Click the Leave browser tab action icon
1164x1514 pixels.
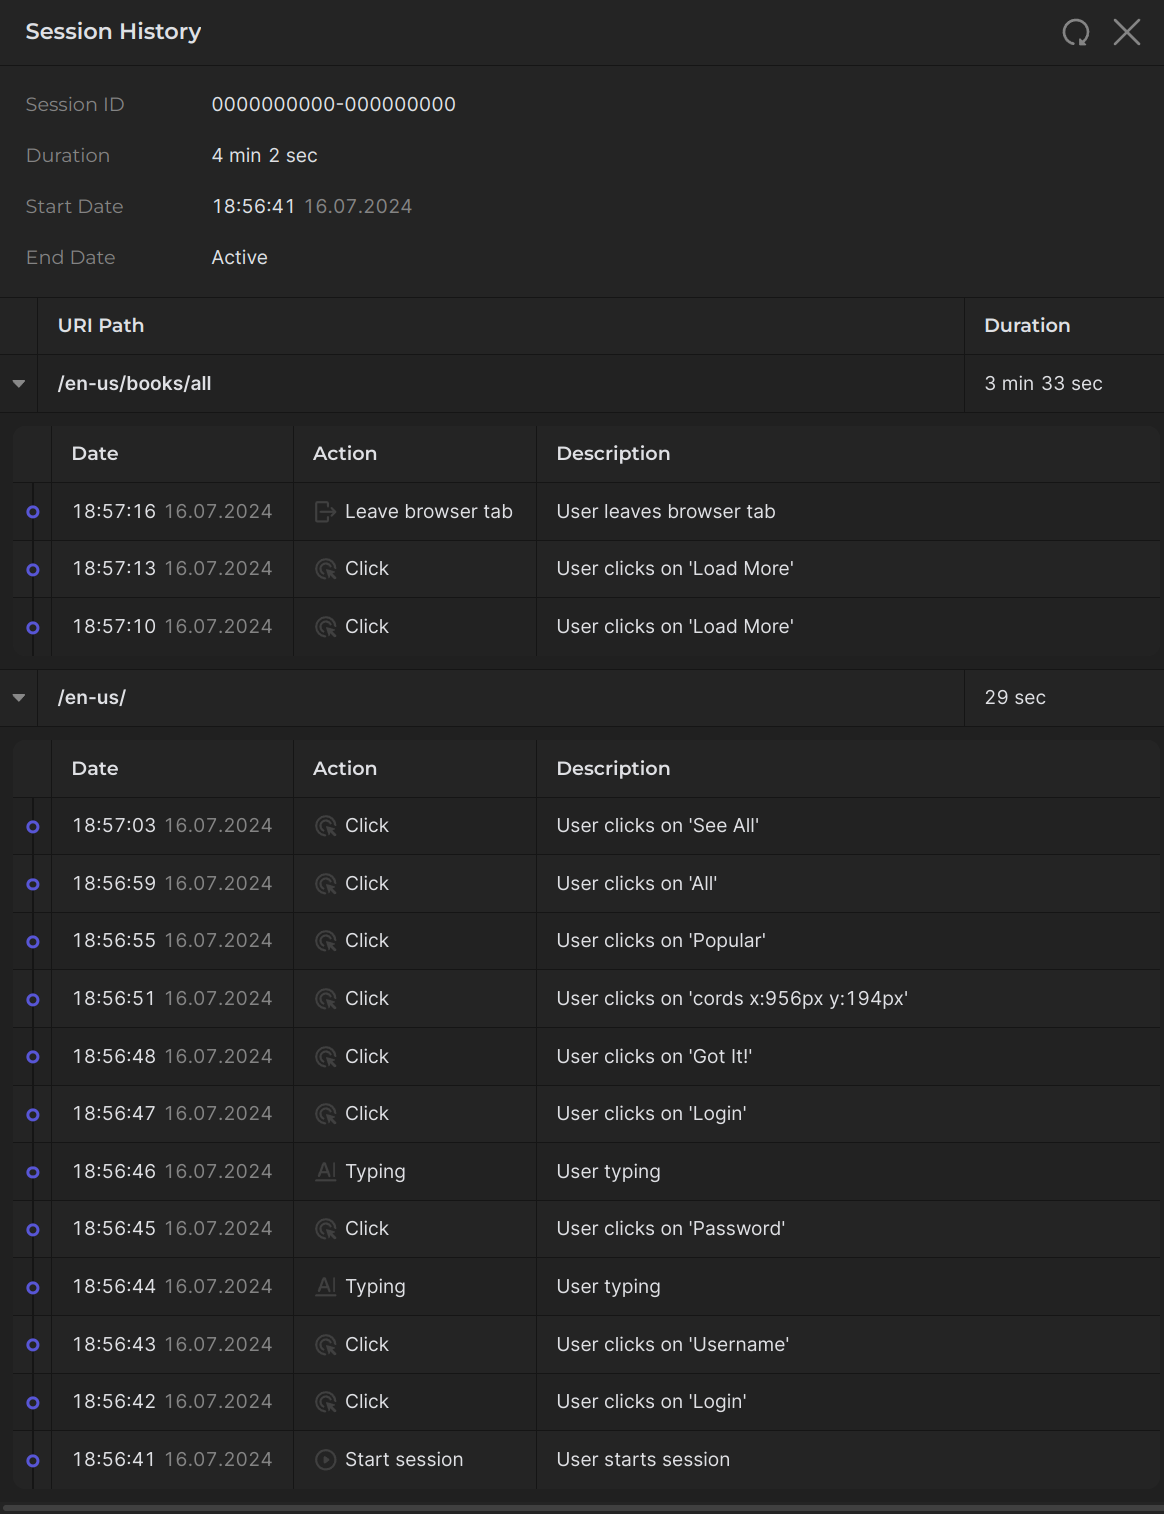(x=325, y=512)
